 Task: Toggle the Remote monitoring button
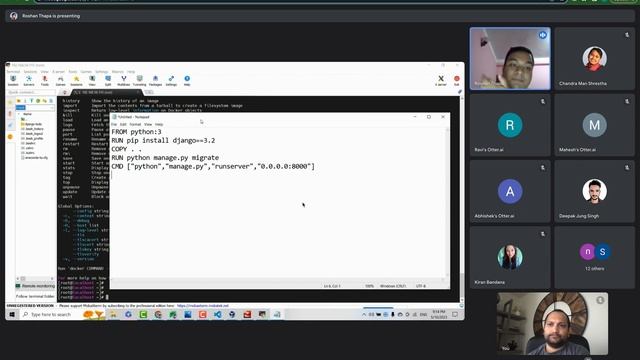[x=35, y=286]
